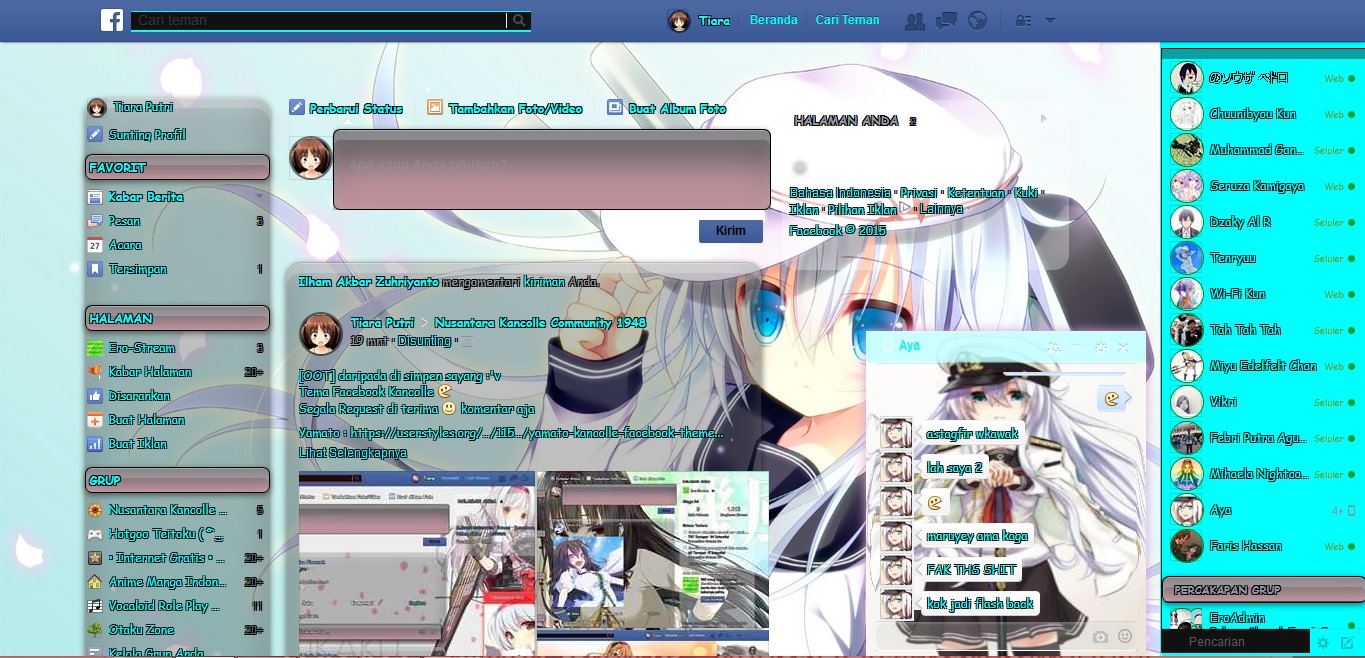
Task: Open the Cari Teman menu item
Action: click(x=847, y=19)
